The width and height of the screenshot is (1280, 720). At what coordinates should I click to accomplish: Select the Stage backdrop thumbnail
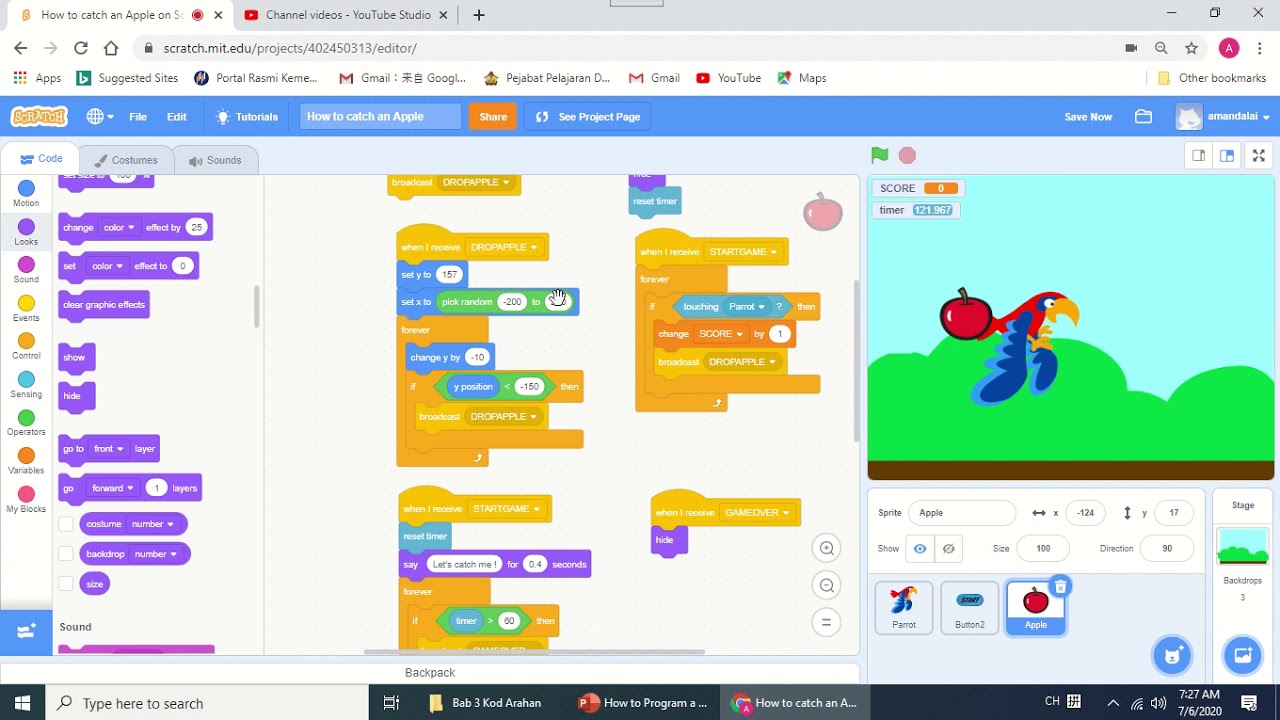coord(1242,548)
